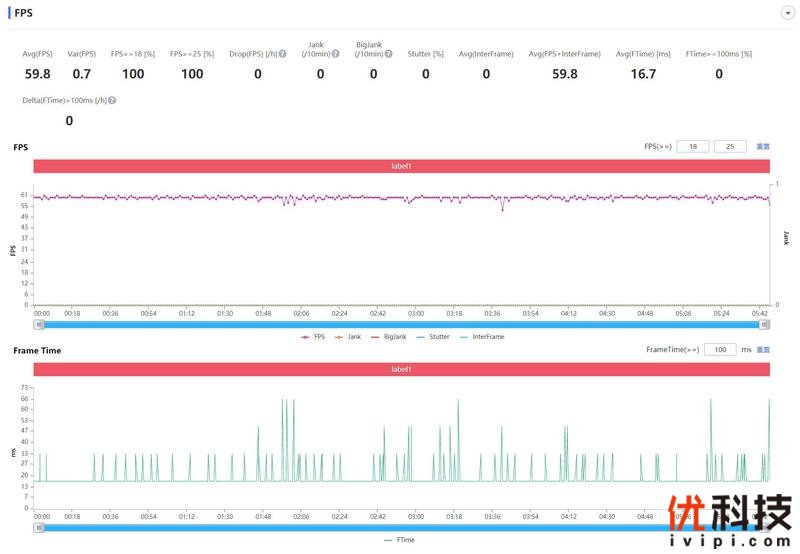This screenshot has width=800, height=554.
Task: Toggle Stutter series in legend
Action: [433, 337]
